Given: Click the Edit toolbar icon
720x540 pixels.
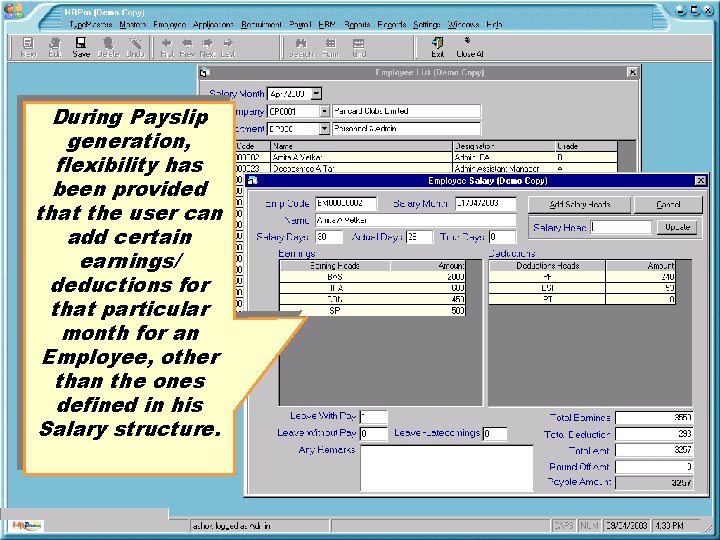Looking at the screenshot, I should [x=55, y=47].
